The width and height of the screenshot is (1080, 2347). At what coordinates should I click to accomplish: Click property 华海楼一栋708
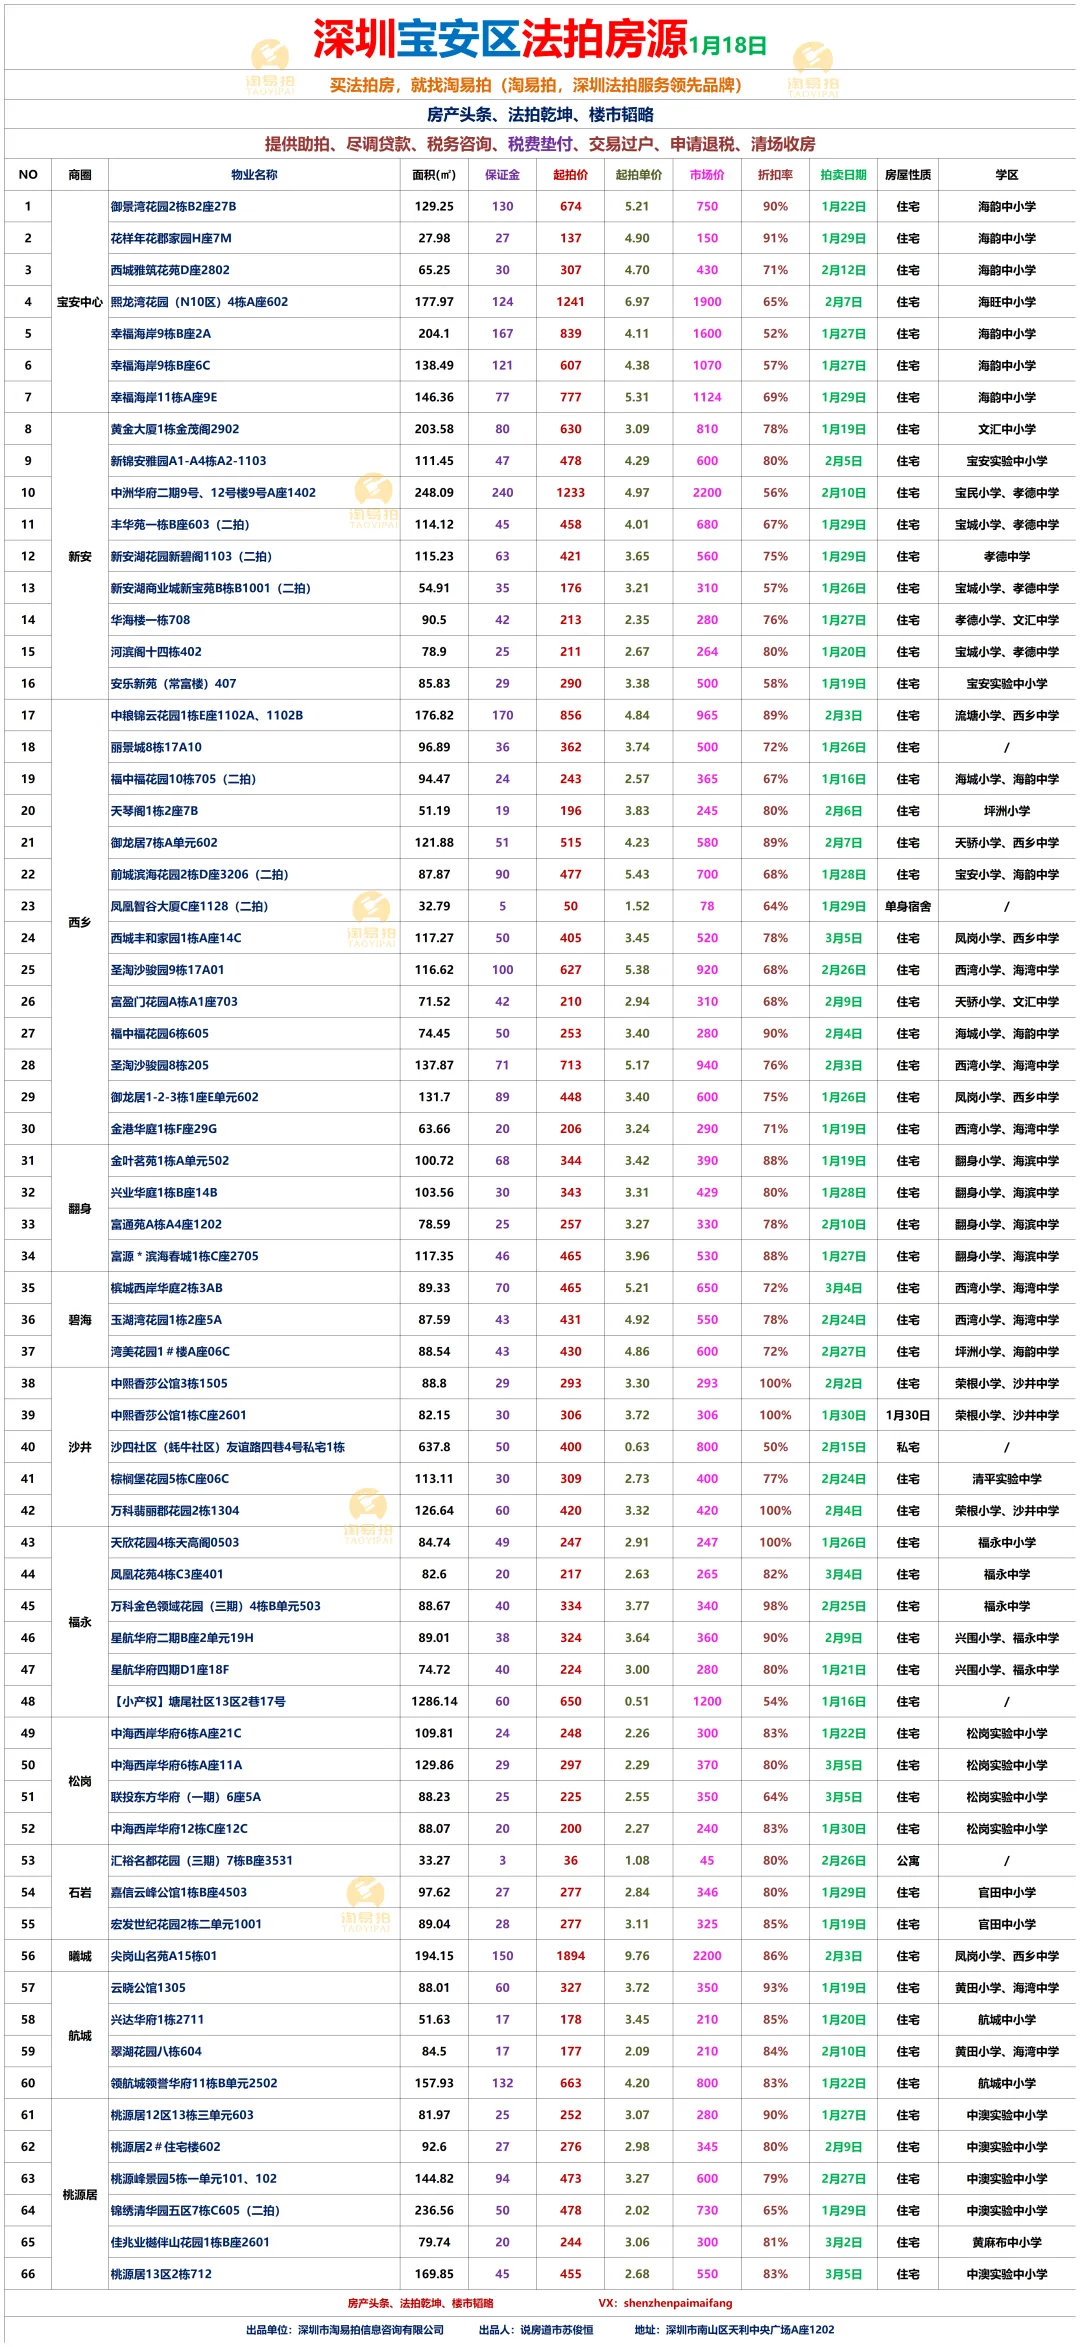(x=150, y=620)
